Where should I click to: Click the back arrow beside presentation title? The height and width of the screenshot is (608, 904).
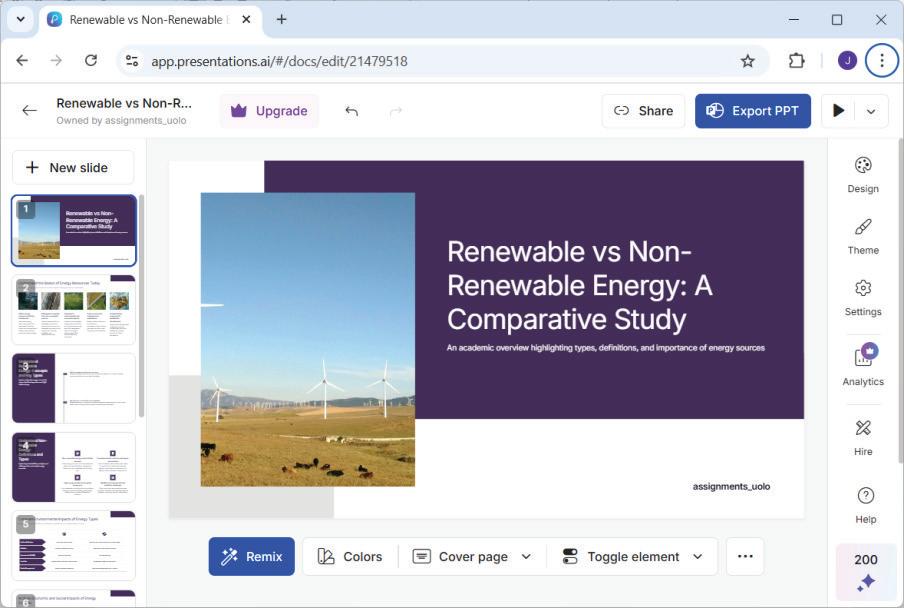point(29,111)
